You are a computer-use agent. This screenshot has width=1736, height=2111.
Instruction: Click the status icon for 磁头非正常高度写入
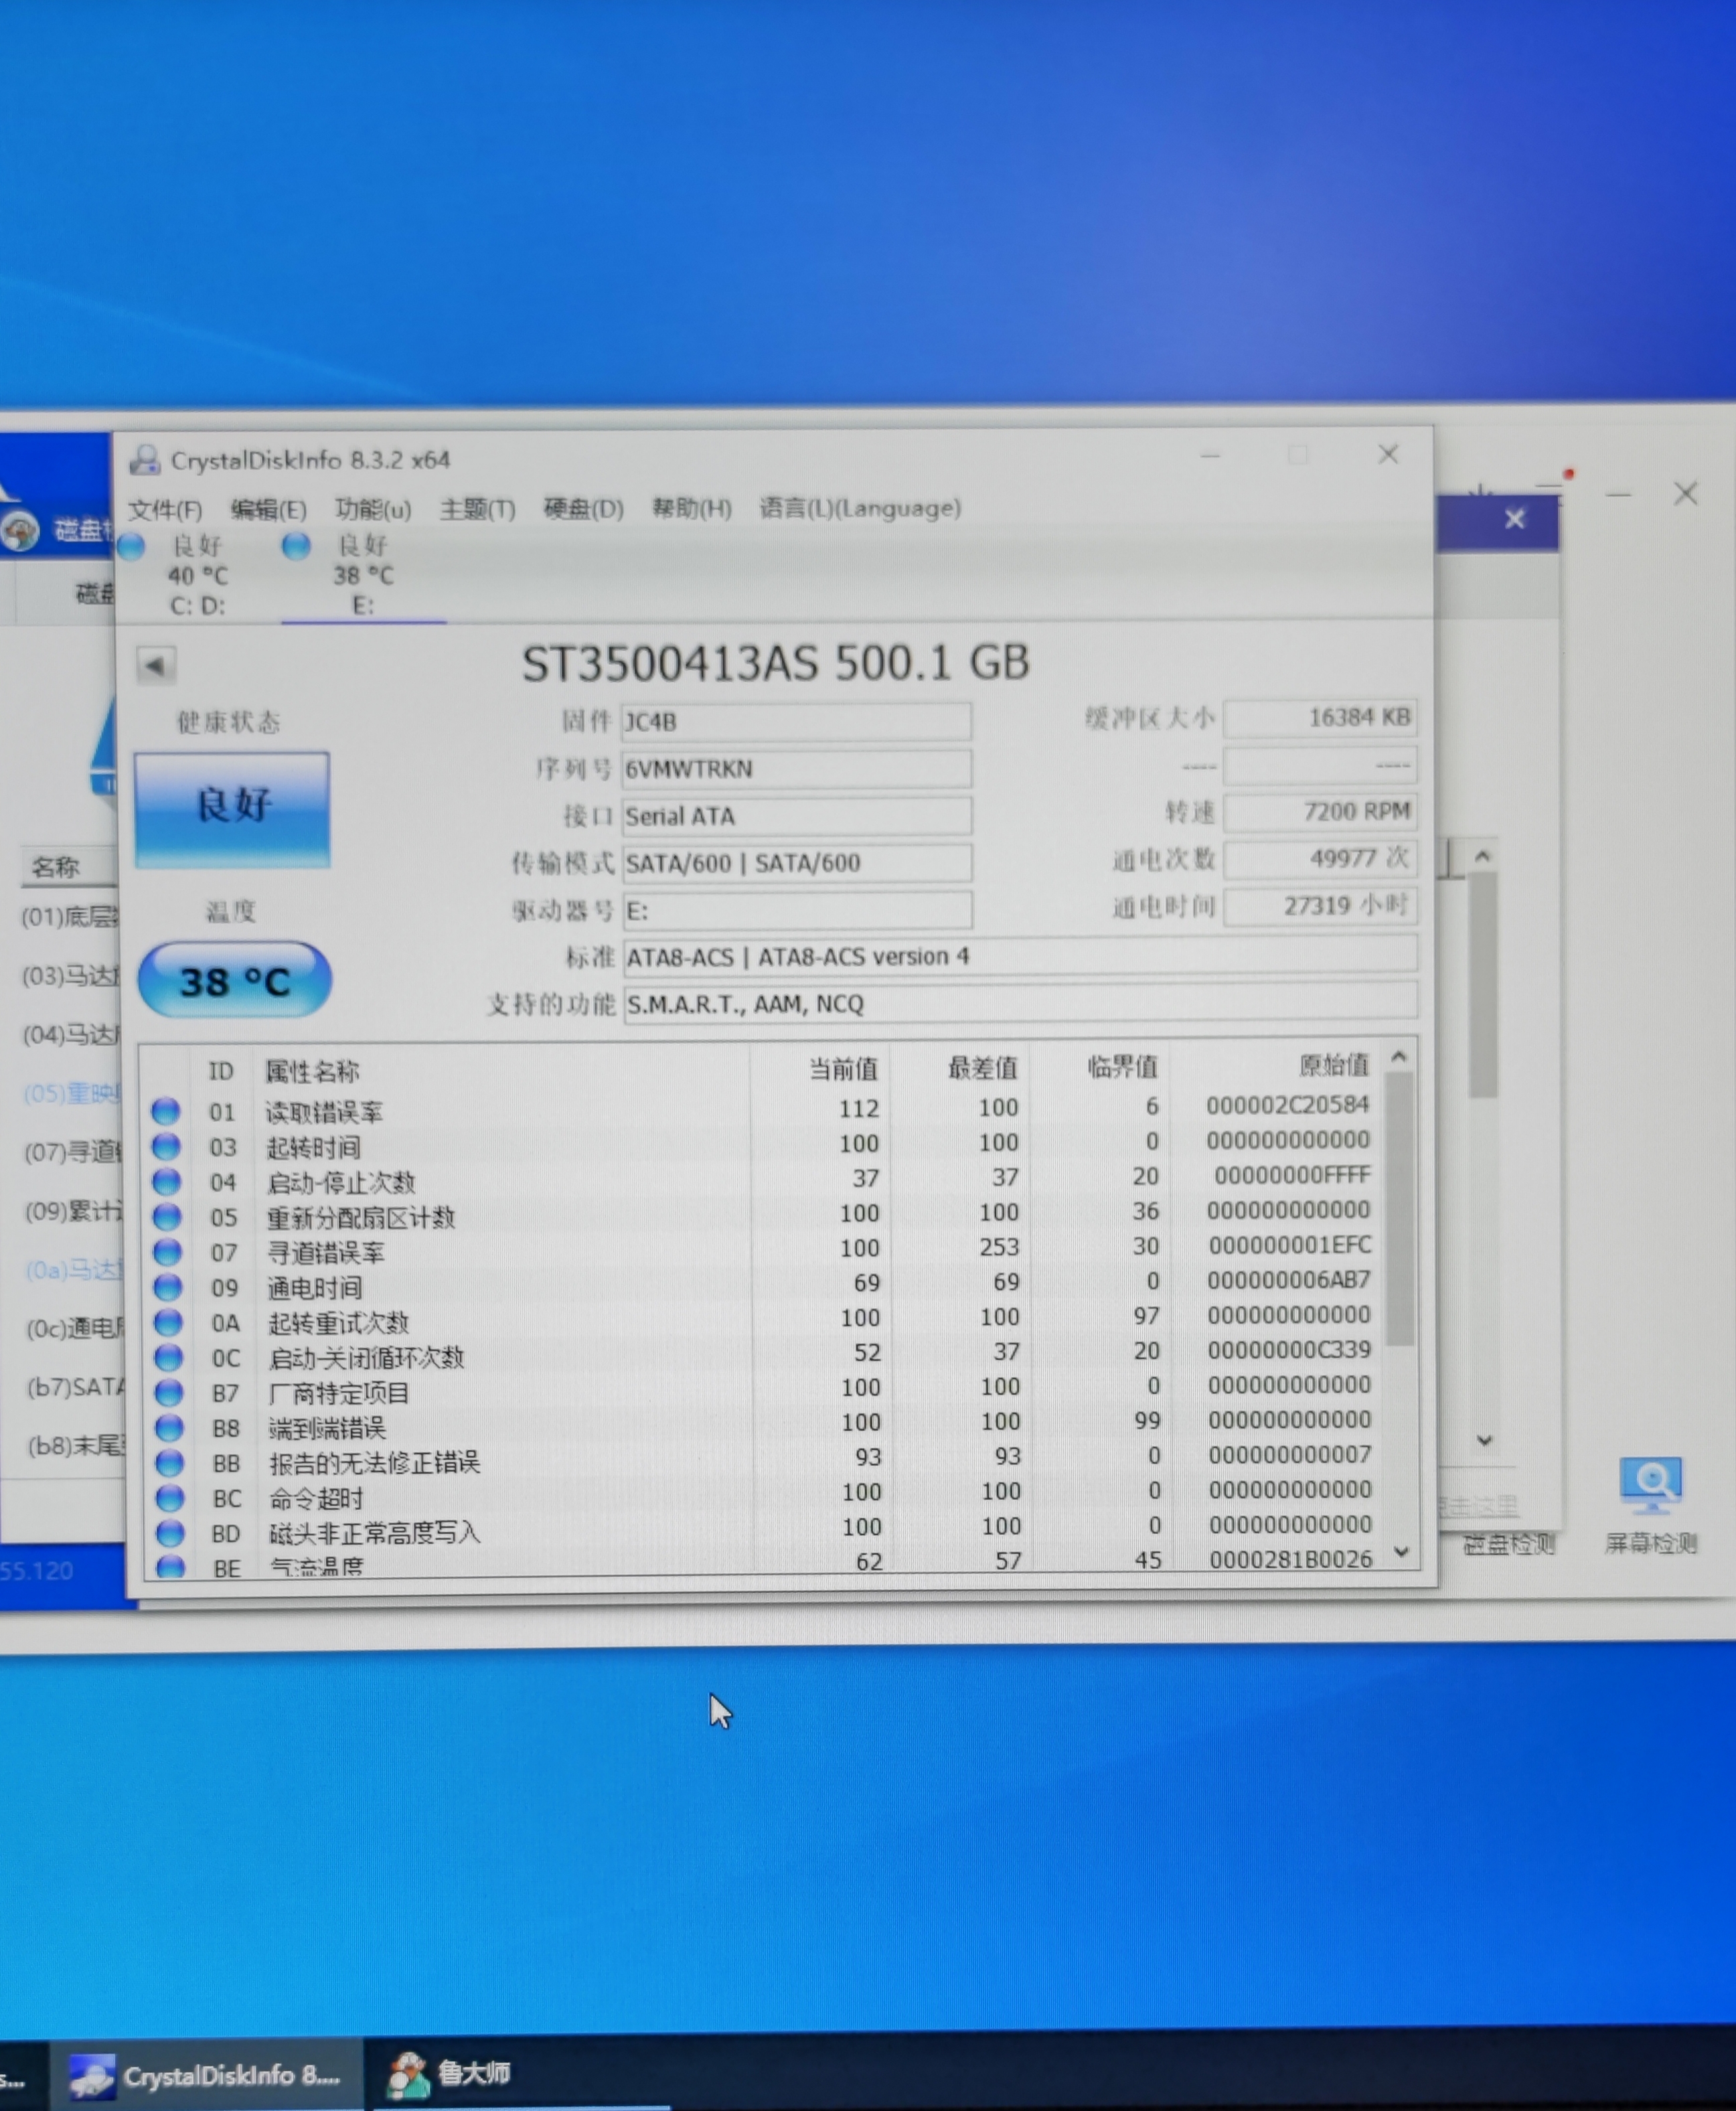pos(171,1532)
